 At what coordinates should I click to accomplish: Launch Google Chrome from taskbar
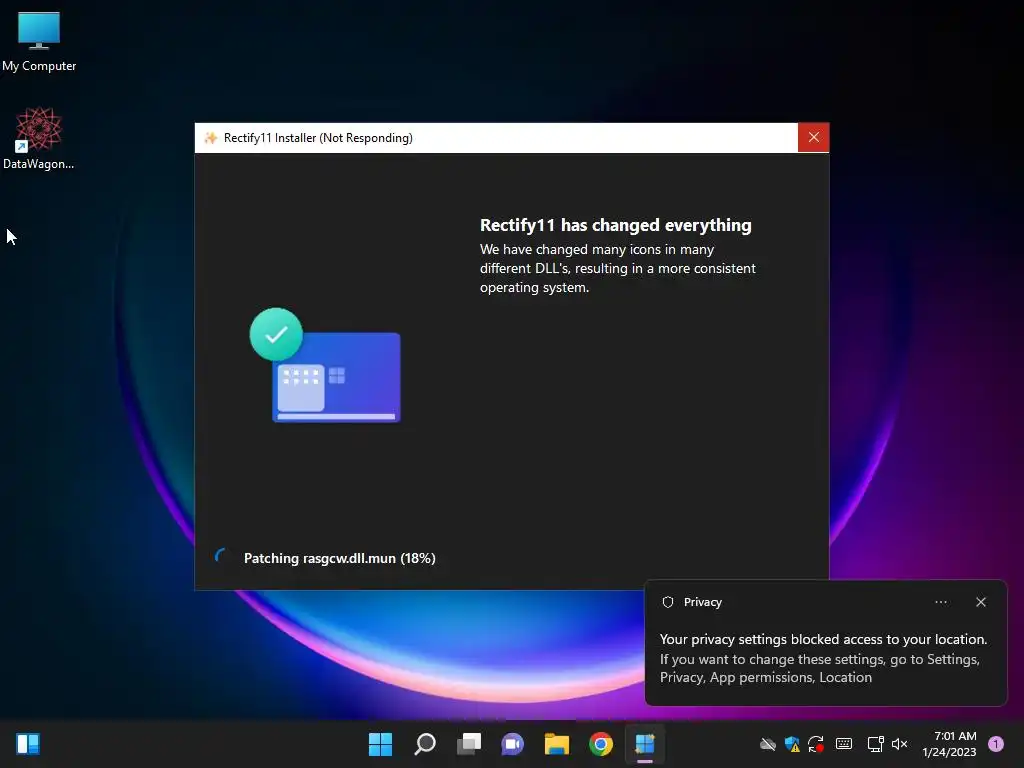click(601, 744)
